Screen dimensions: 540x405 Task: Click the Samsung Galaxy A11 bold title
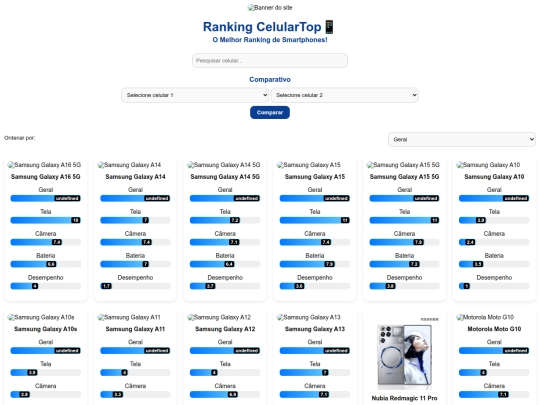click(135, 329)
